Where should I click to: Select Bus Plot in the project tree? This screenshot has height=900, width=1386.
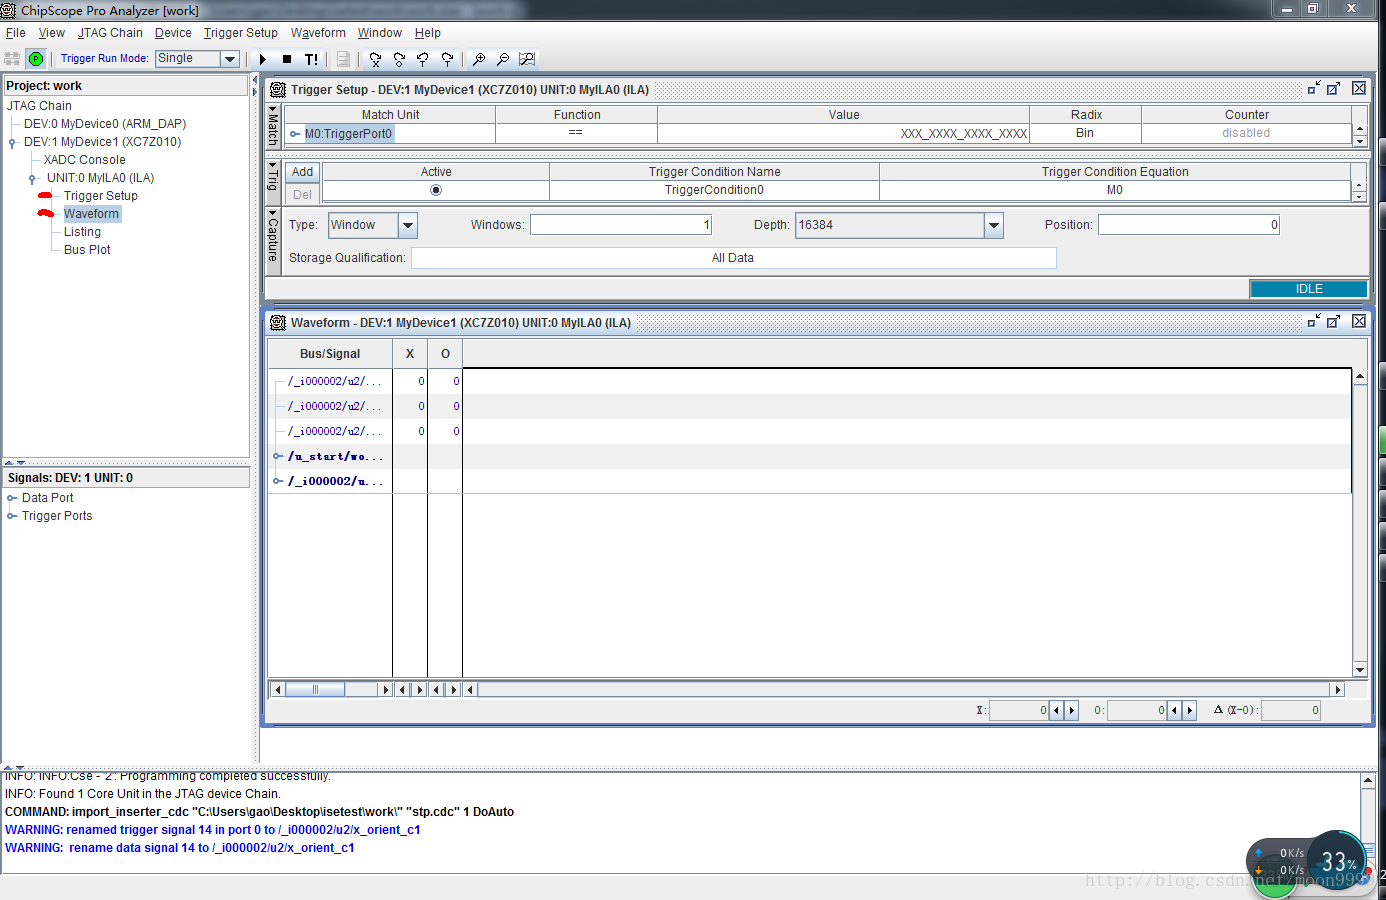(87, 250)
